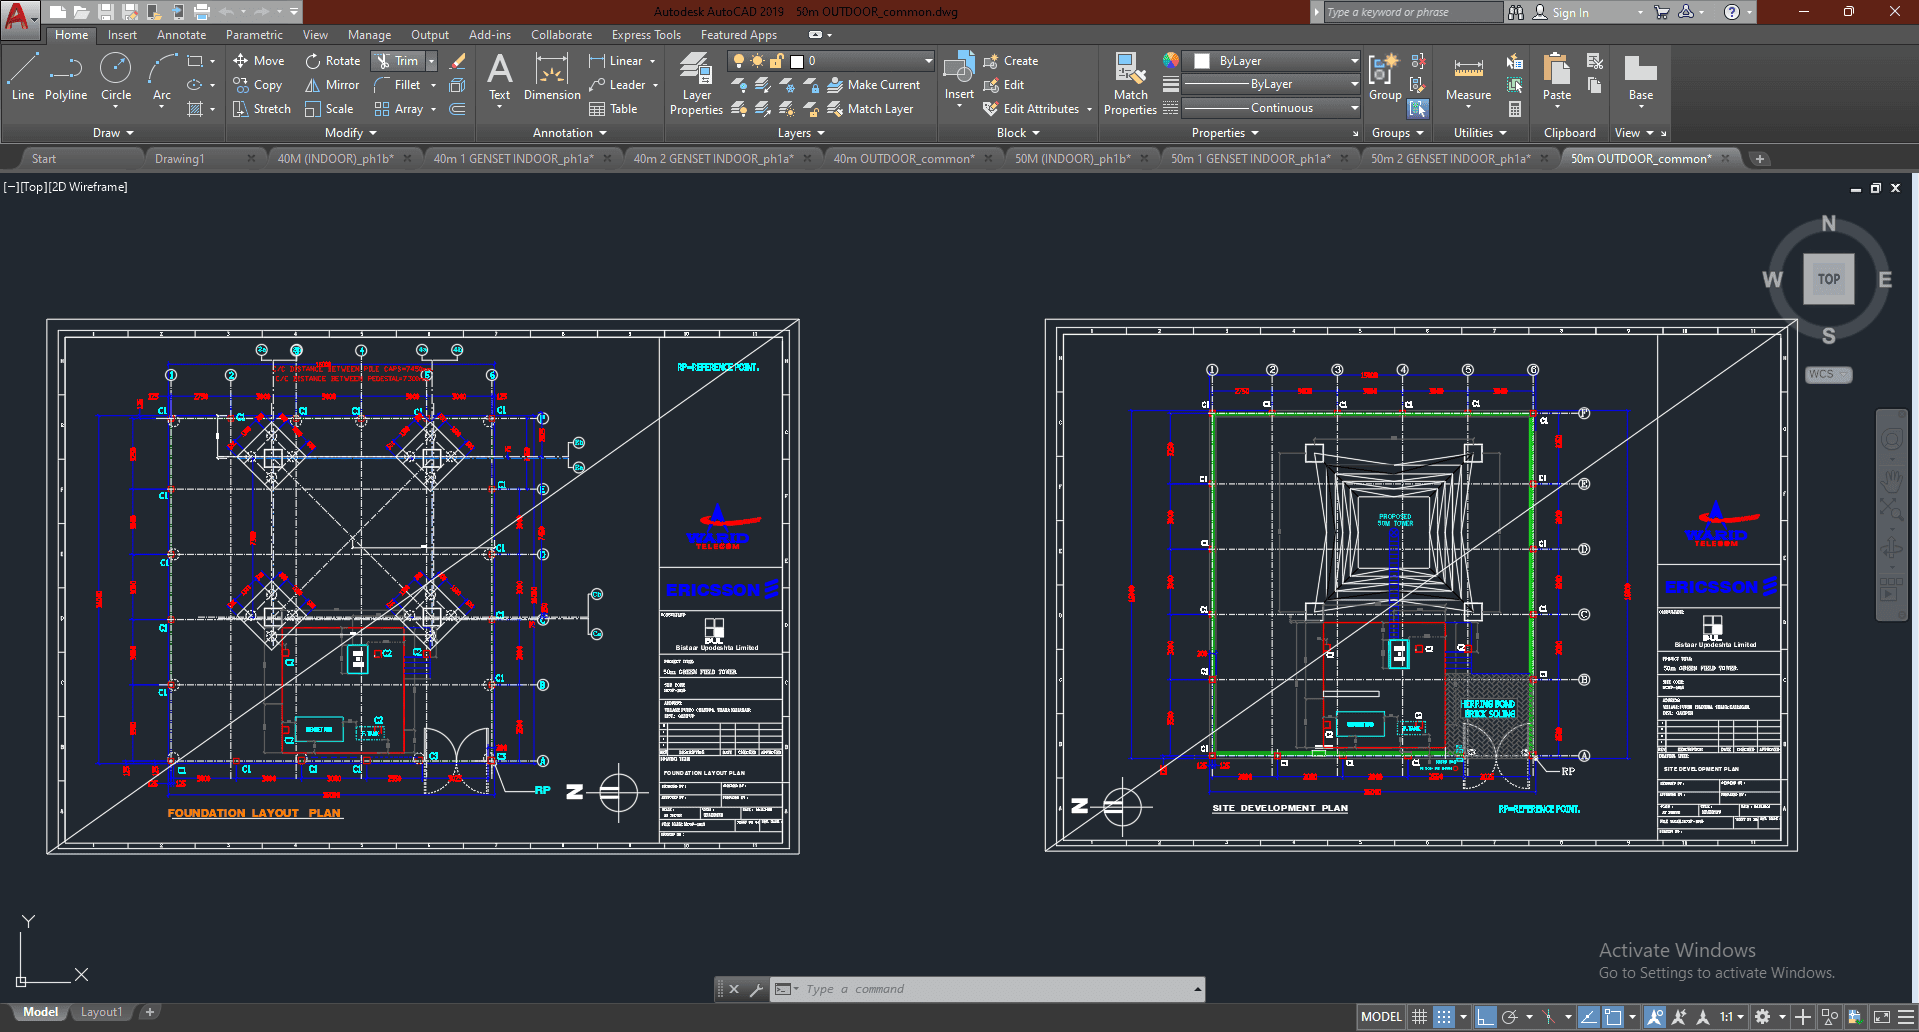Switch to the Drawing1 file tab
The height and width of the screenshot is (1032, 1919).
(180, 159)
